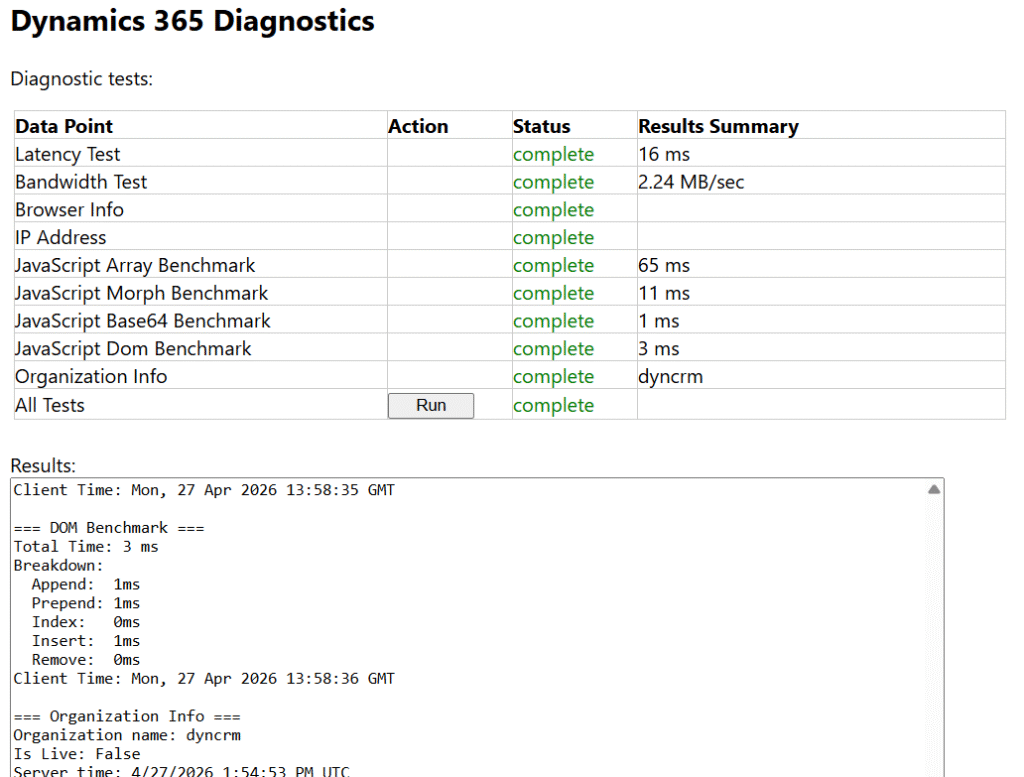The height and width of the screenshot is (777, 1024).
Task: Click the 'Results Summary' column header
Action: pyautogui.click(x=718, y=126)
